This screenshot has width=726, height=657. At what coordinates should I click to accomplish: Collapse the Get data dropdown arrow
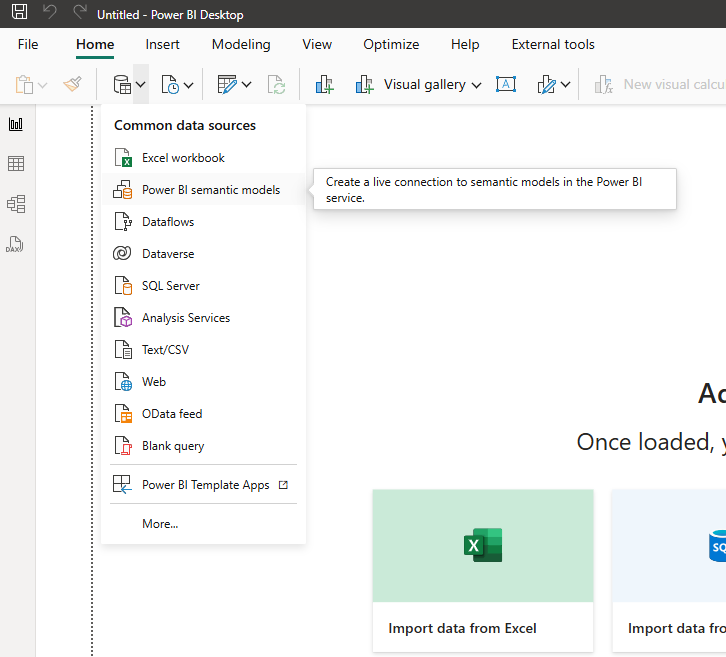click(x=141, y=85)
